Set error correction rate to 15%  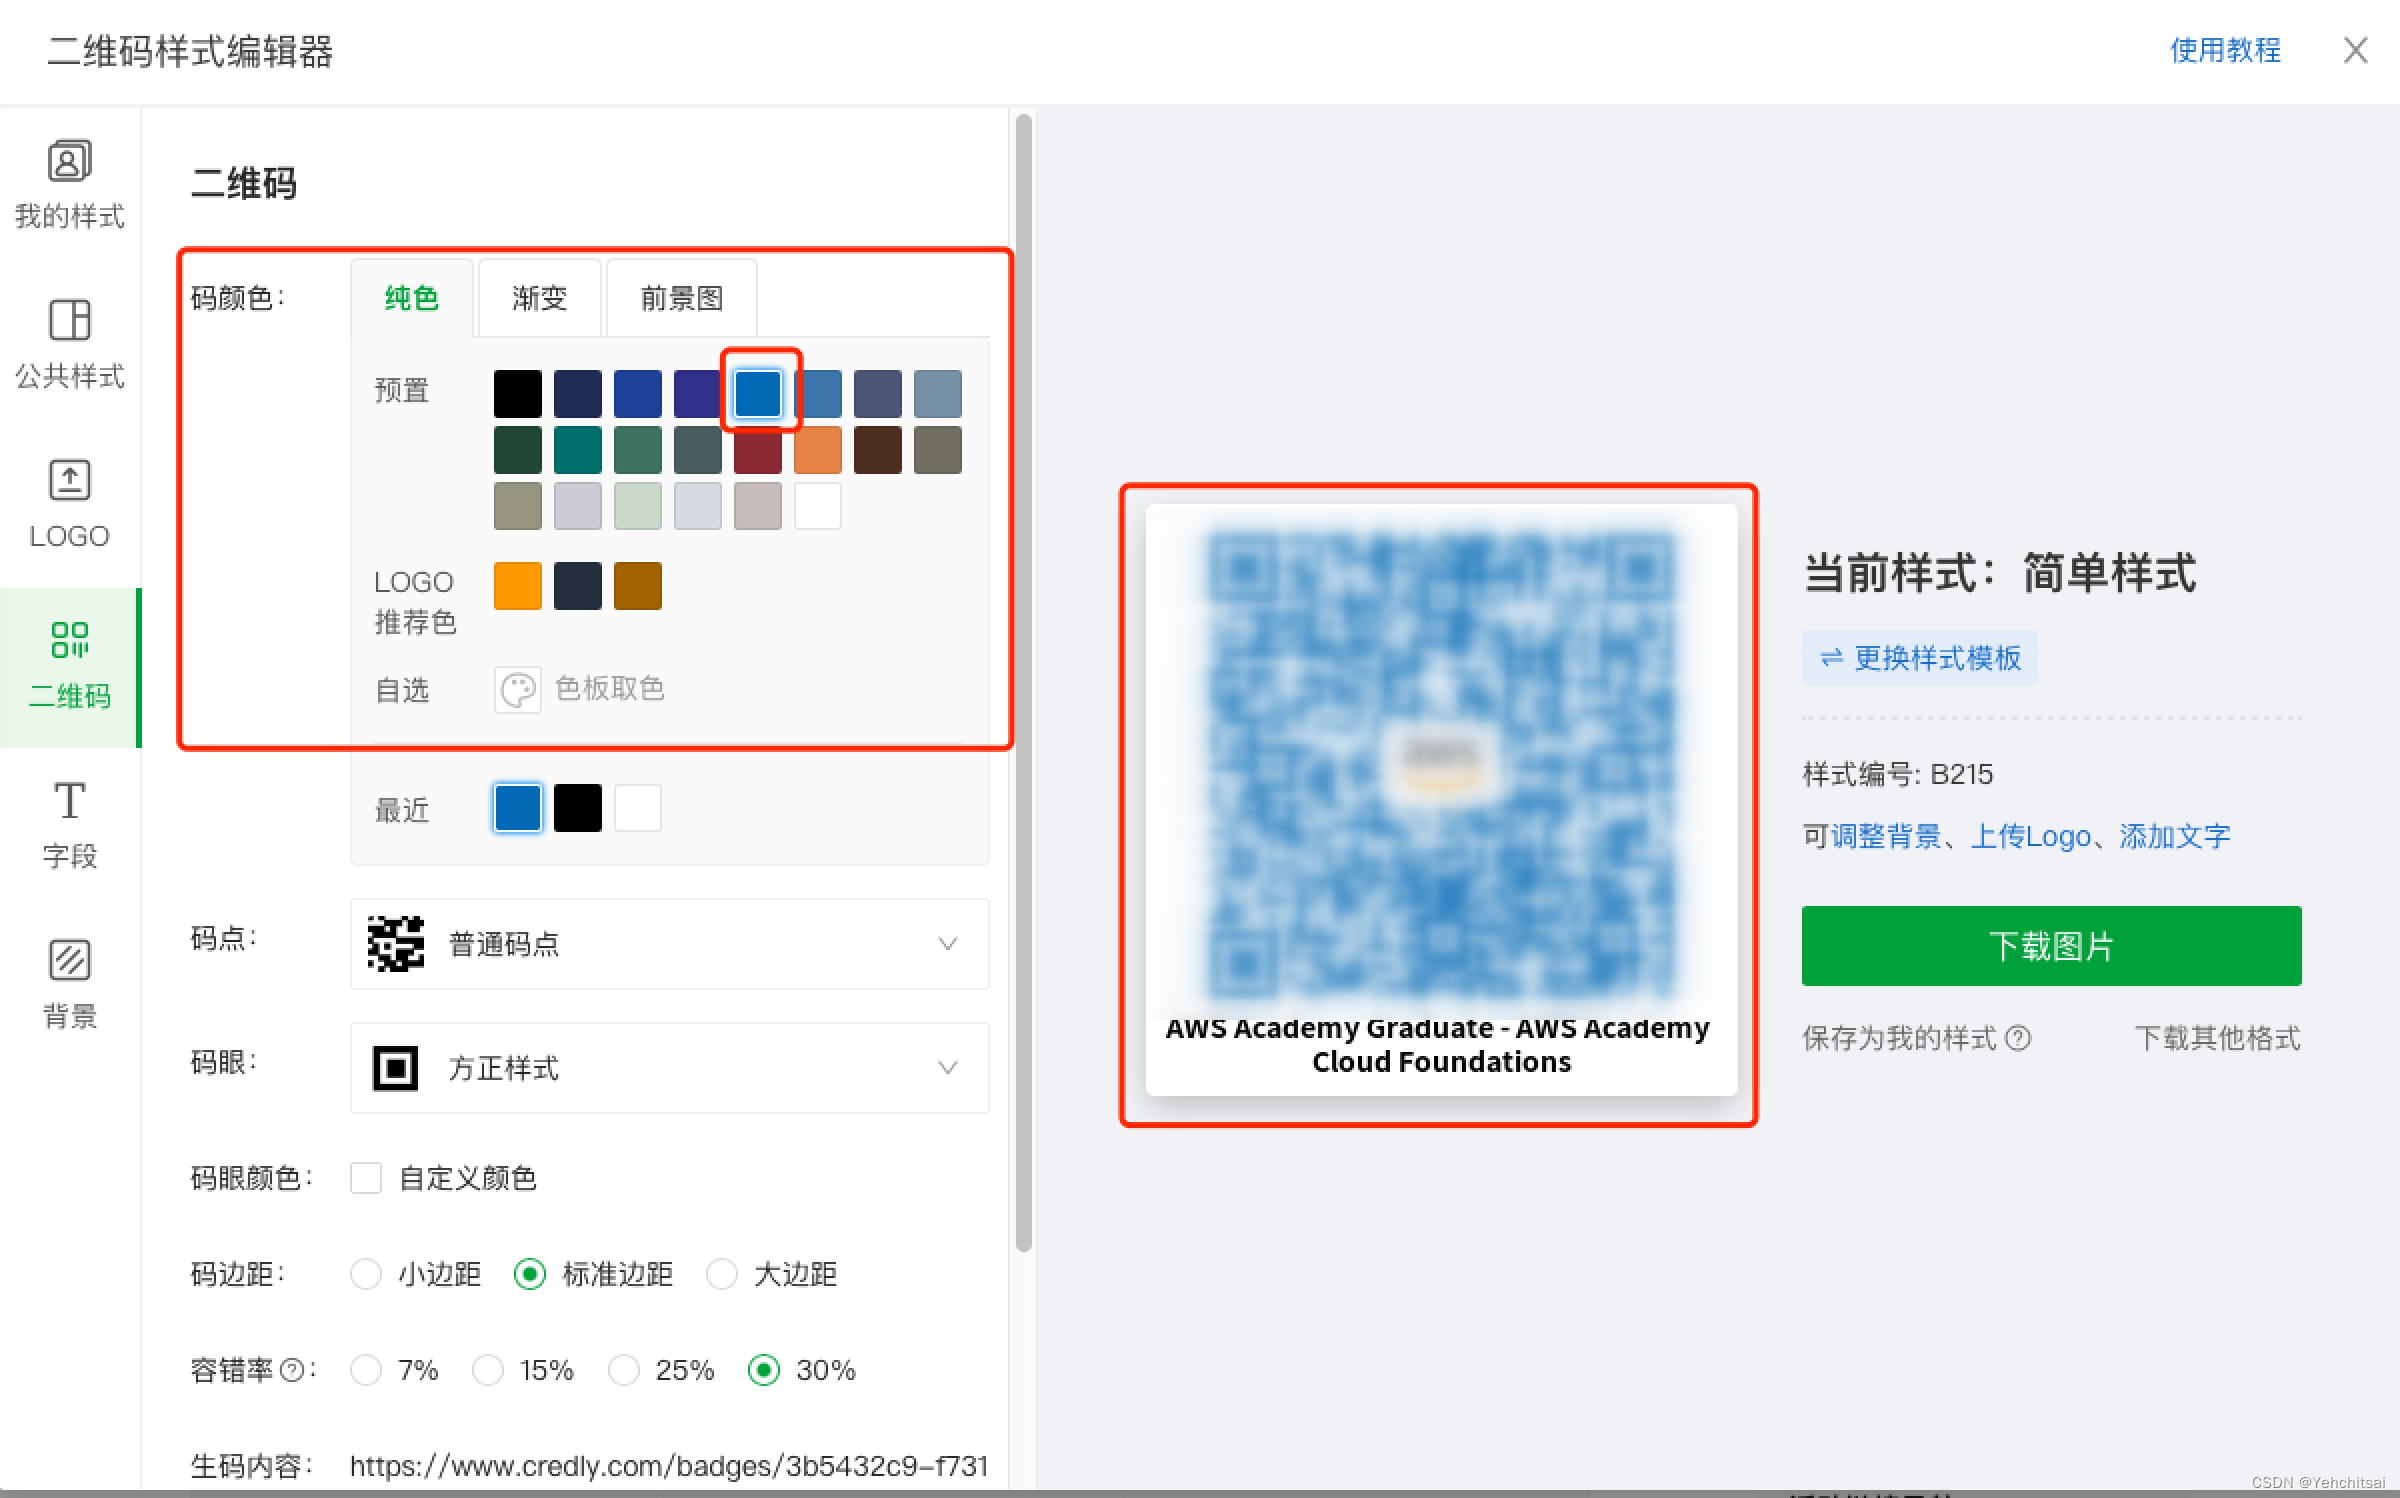click(x=488, y=1370)
